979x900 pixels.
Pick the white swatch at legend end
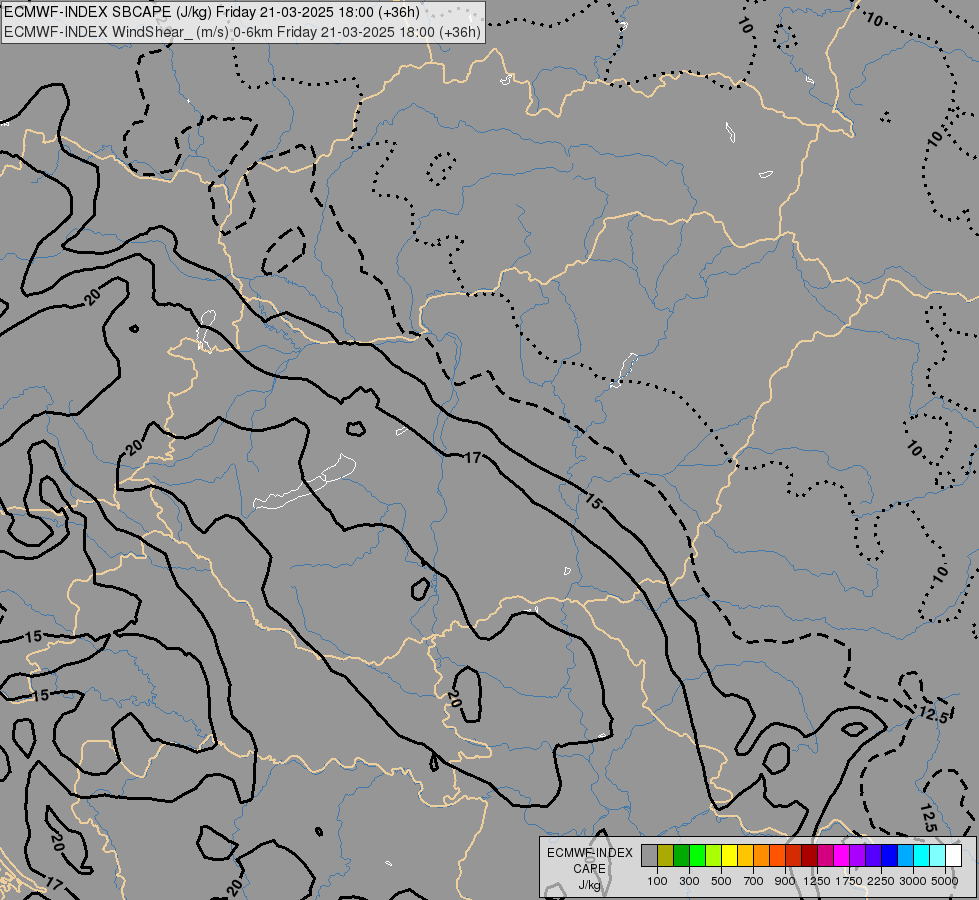(x=955, y=856)
